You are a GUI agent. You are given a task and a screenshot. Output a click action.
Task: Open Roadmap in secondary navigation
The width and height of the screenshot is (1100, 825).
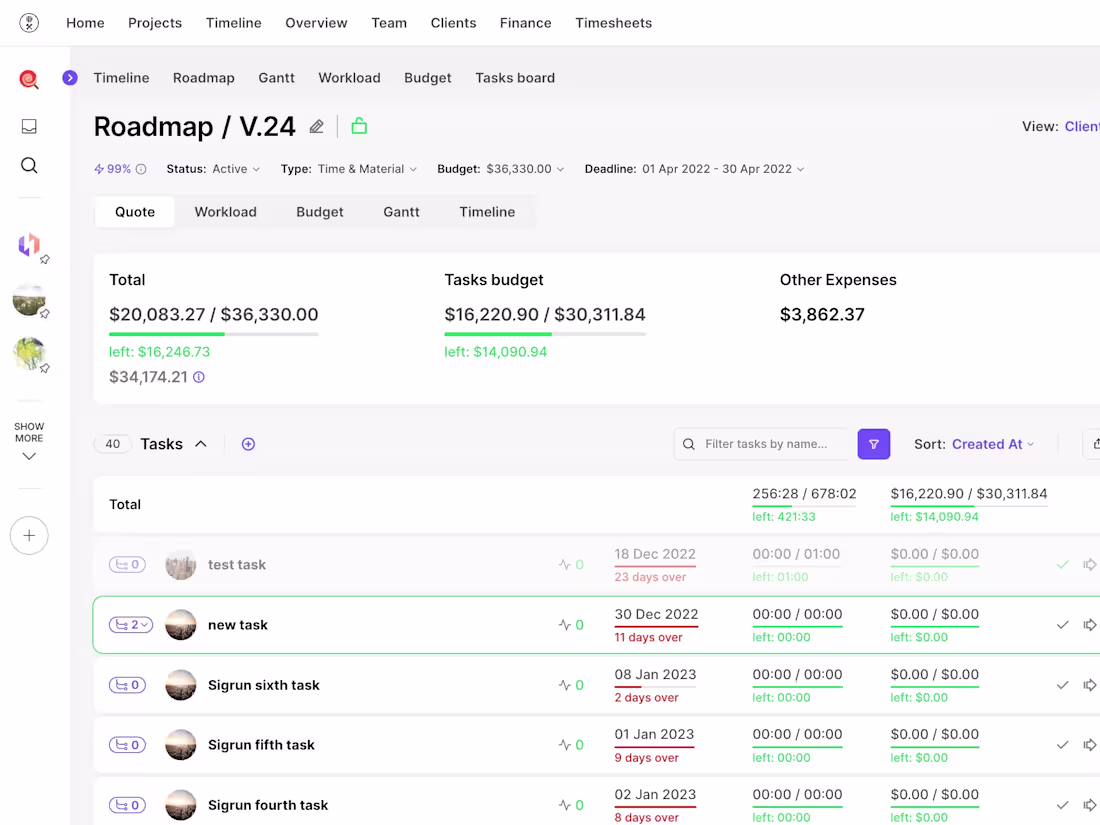tap(203, 78)
